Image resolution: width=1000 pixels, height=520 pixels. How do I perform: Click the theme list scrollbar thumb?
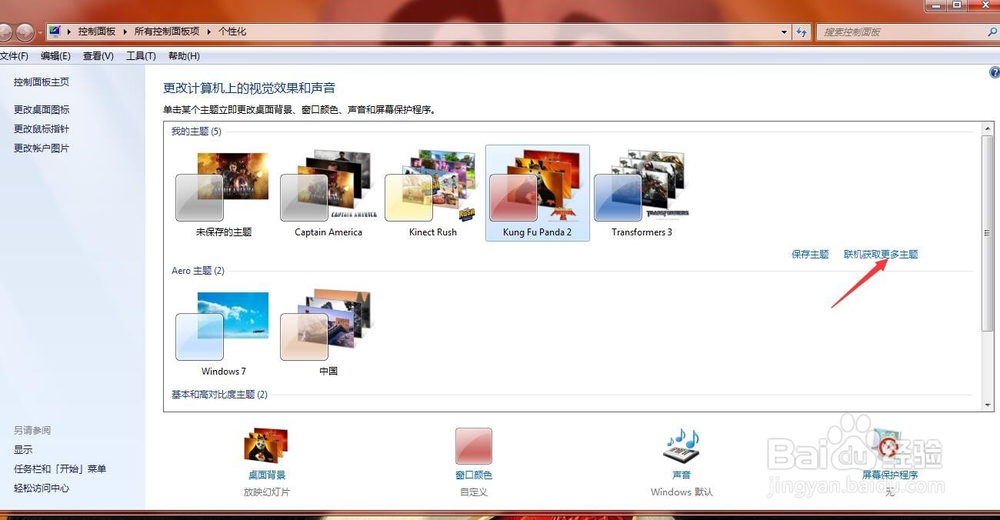[x=988, y=233]
